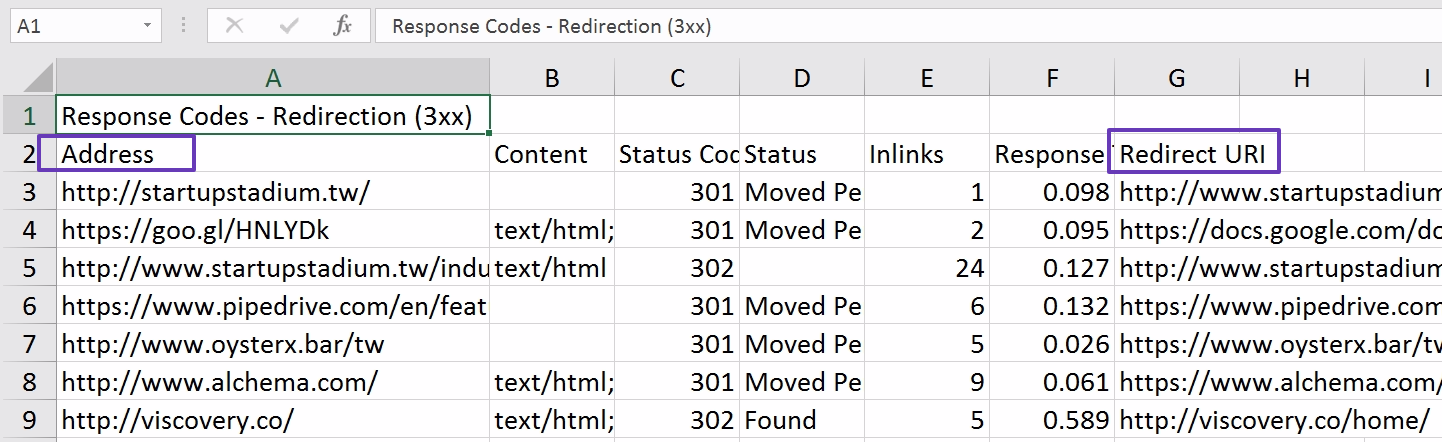The height and width of the screenshot is (442, 1442).
Task: Open the Insert Function fx dialog
Action: (x=342, y=26)
